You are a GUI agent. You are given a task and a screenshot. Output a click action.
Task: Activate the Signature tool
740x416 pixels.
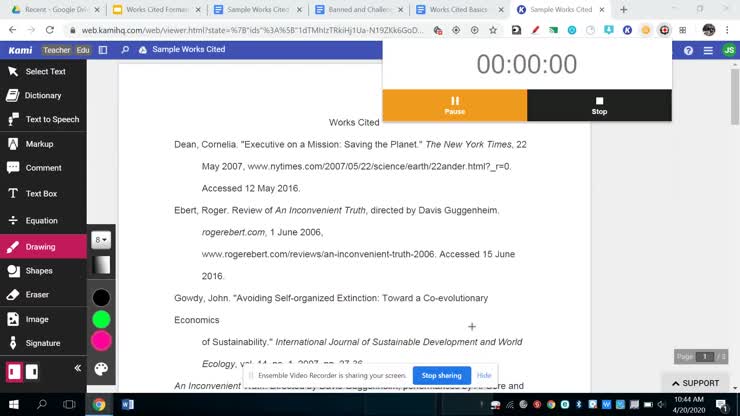click(x=42, y=343)
